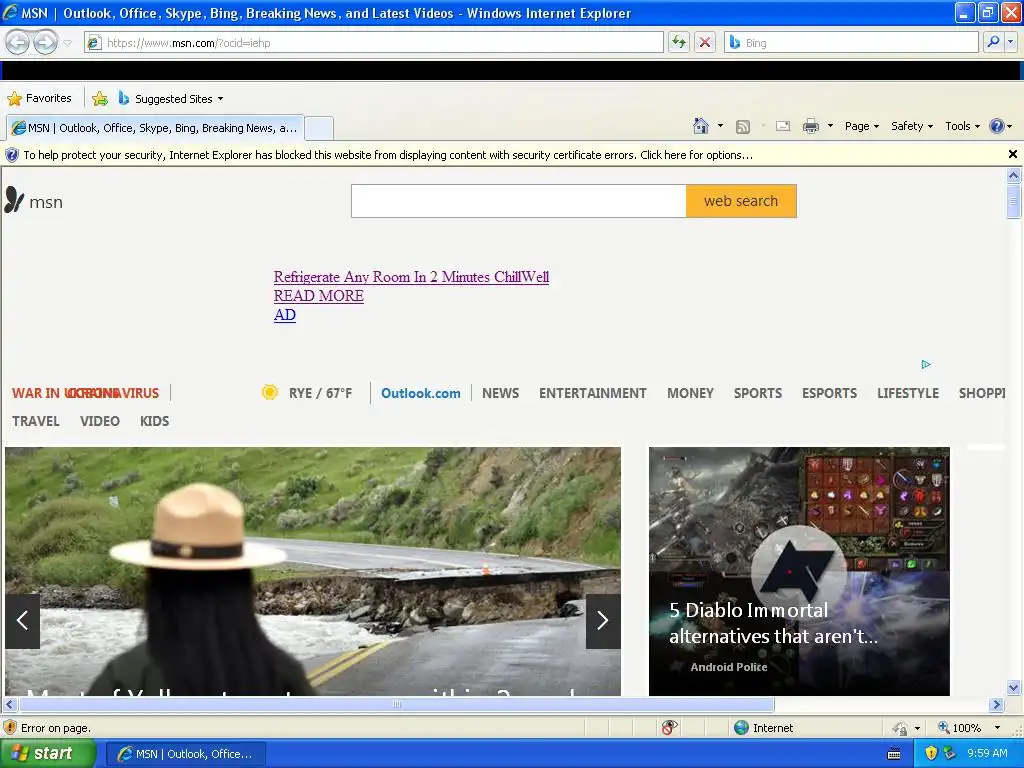Image resolution: width=1024 pixels, height=768 pixels.
Task: Go to the ESPORTS section
Action: [x=829, y=393]
